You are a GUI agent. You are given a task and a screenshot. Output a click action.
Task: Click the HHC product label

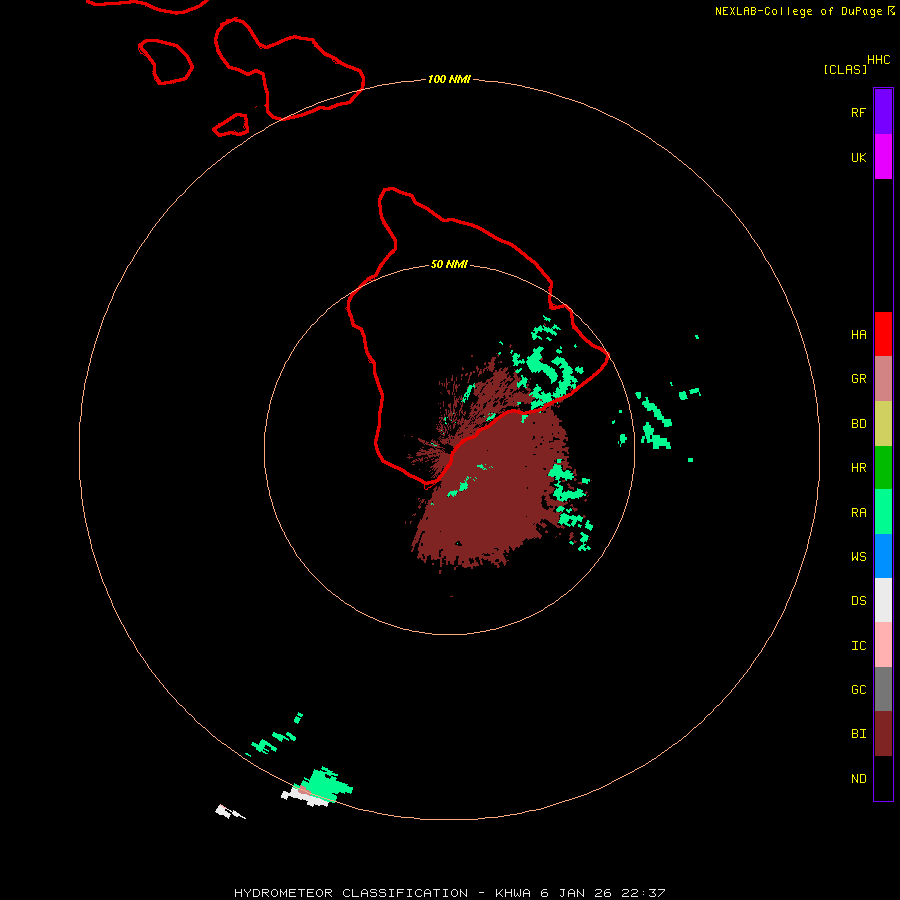[x=878, y=59]
